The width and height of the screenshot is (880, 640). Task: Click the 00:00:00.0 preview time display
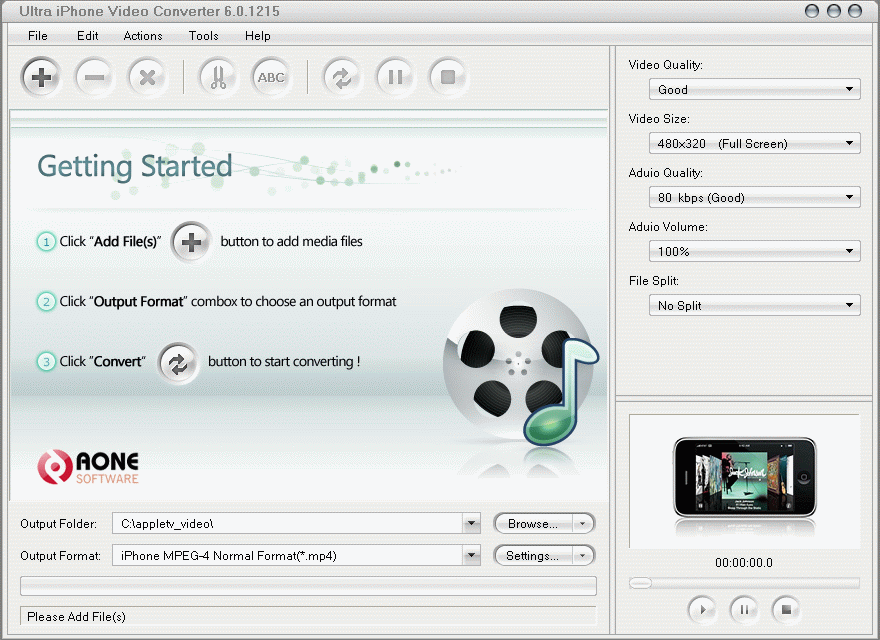coord(744,563)
